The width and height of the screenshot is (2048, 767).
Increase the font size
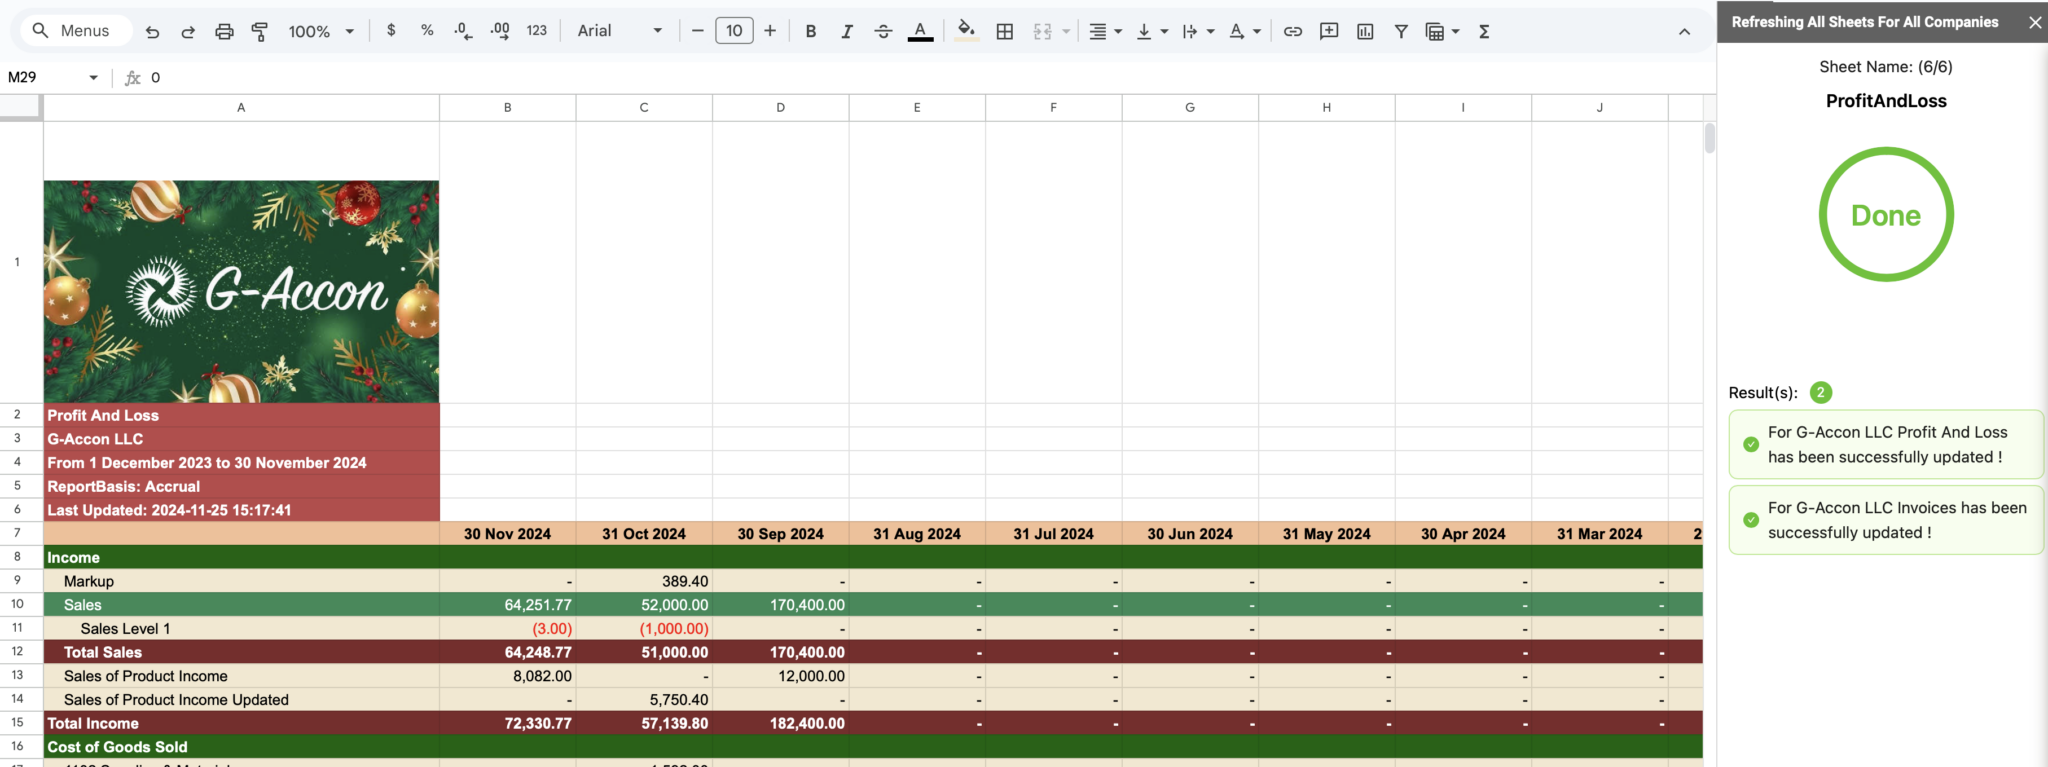click(x=770, y=31)
